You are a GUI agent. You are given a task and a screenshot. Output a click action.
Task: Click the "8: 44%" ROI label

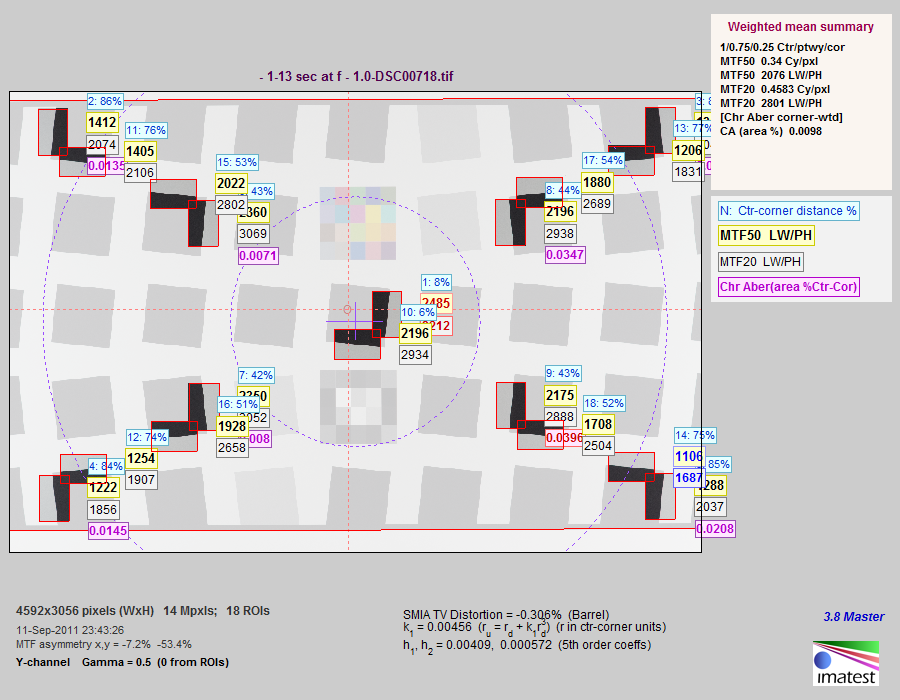click(x=562, y=190)
